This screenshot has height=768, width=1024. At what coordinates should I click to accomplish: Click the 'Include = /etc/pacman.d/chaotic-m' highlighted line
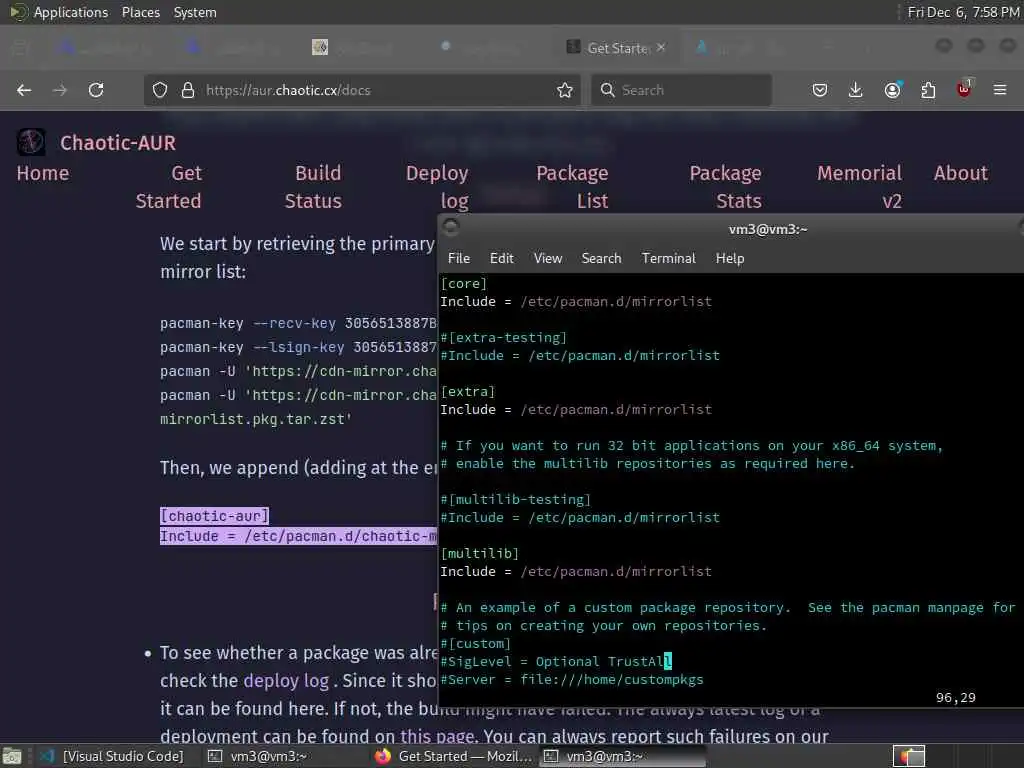coord(298,536)
